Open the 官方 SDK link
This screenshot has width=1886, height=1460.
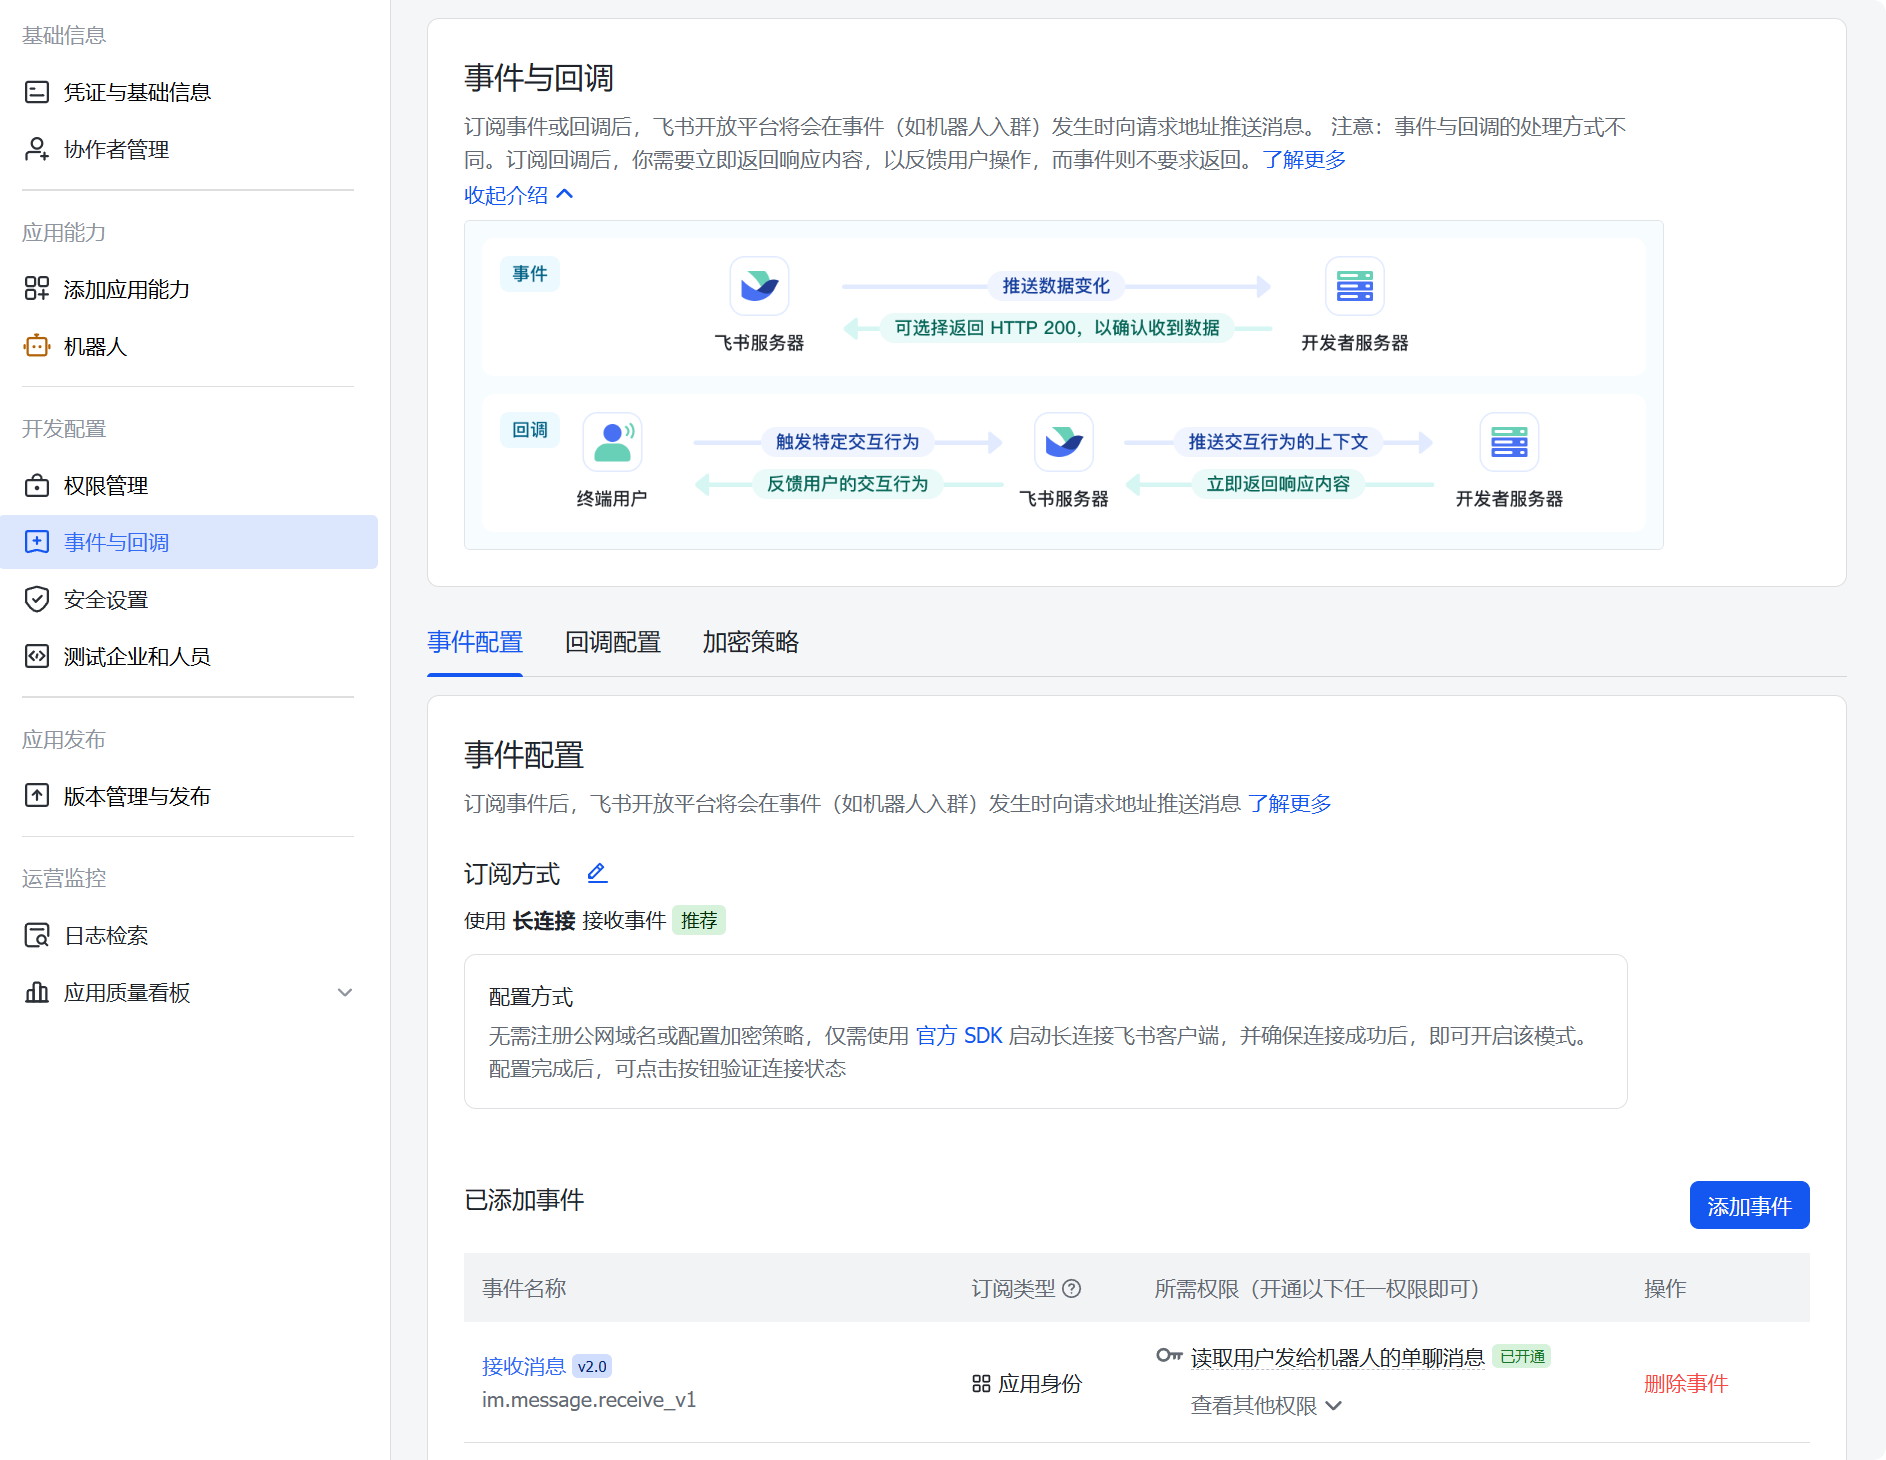pos(959,1035)
